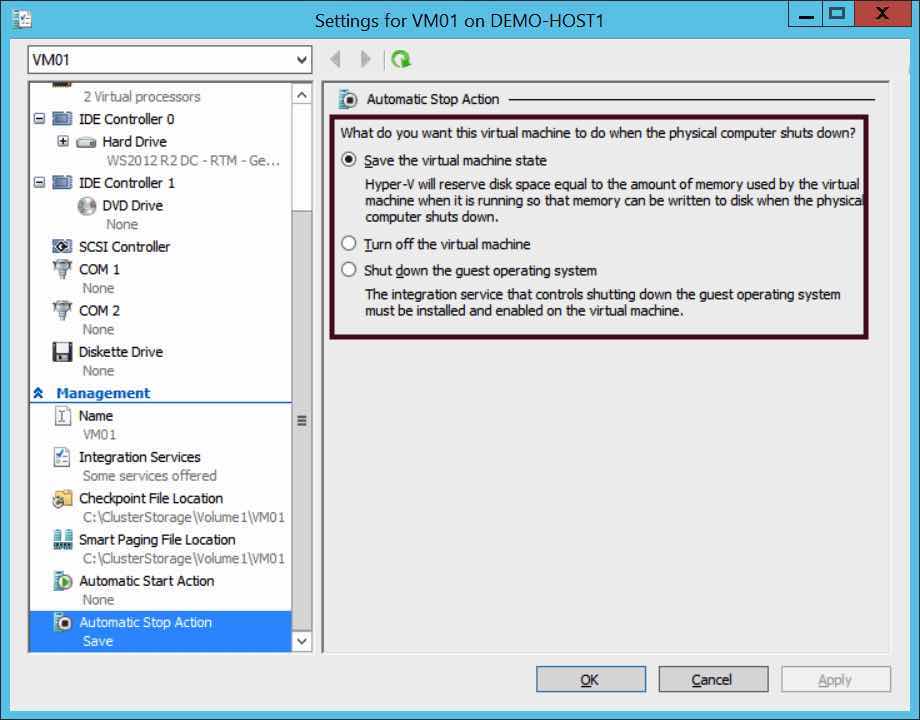Click the Smart Paging File Location icon
Screen dimensions: 920x720
(62, 539)
